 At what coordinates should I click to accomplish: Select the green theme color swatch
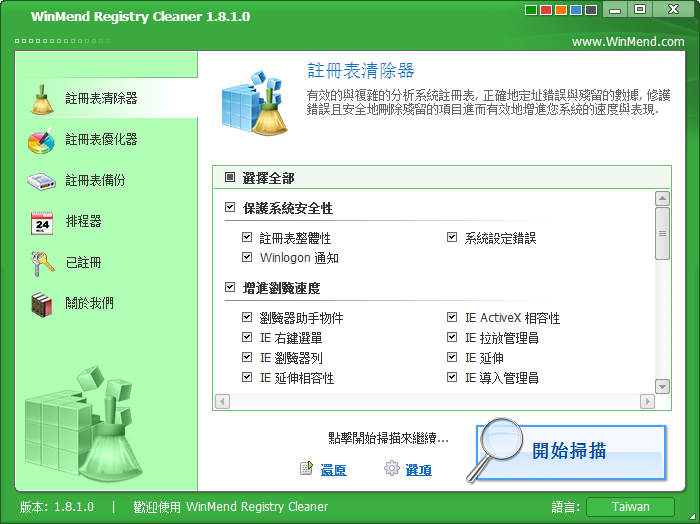click(x=531, y=10)
